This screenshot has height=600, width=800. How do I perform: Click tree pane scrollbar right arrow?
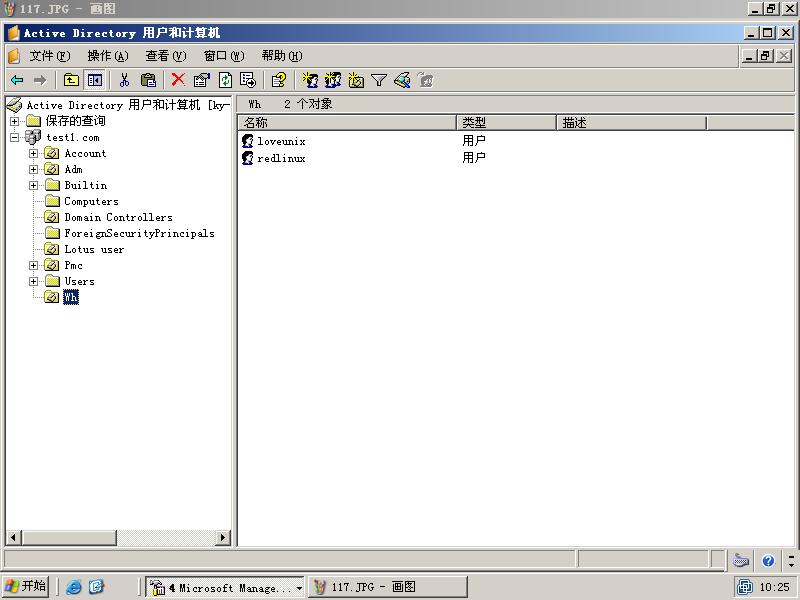pos(222,537)
